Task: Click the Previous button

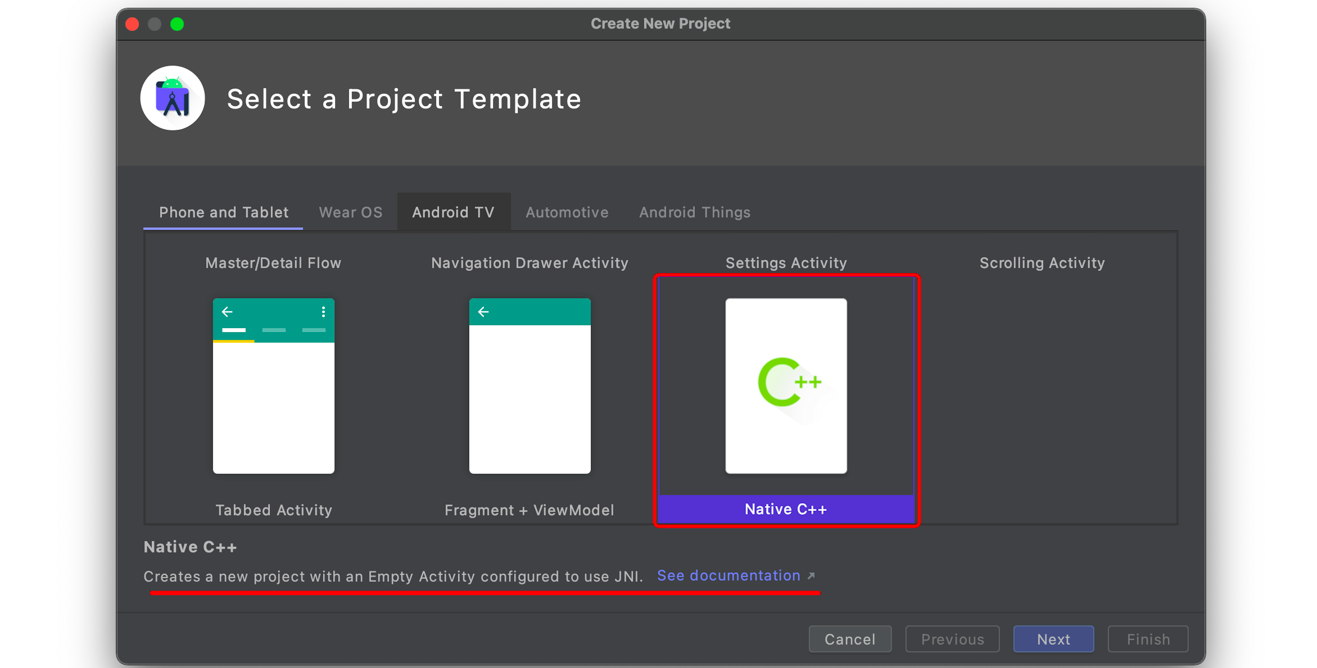Action: (x=952, y=639)
